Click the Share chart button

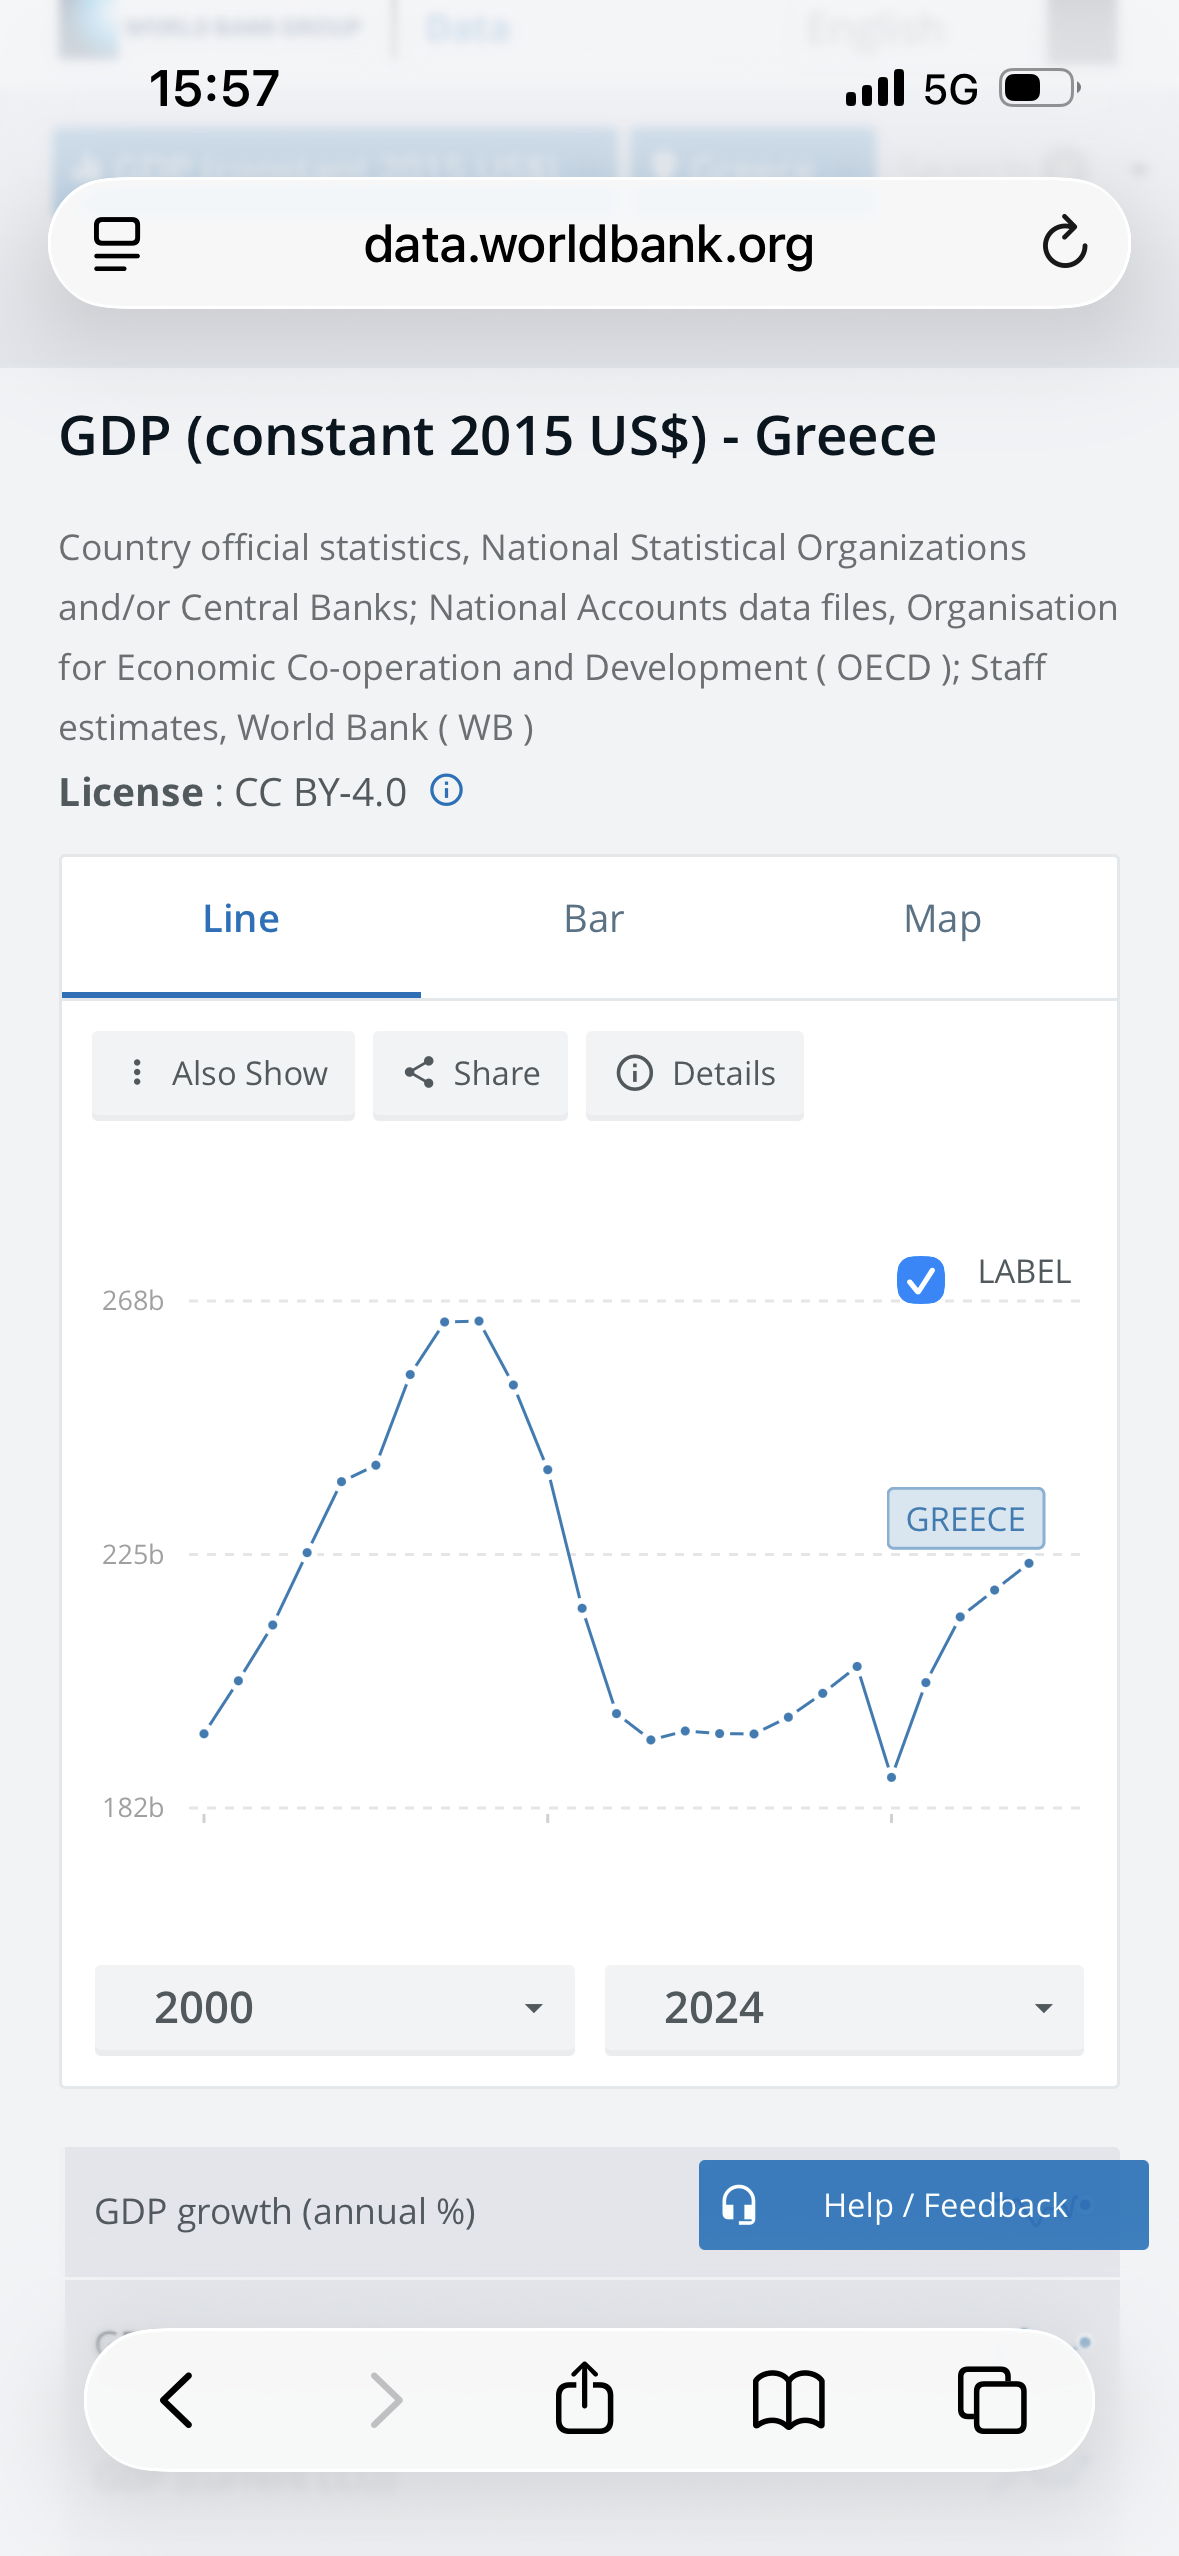pos(471,1074)
